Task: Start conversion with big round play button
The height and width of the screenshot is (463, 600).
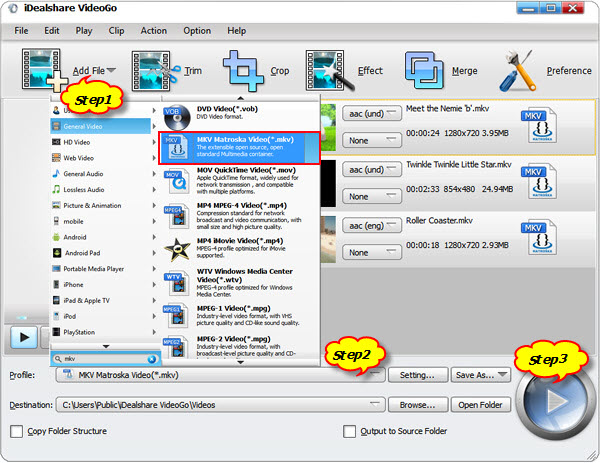Action: point(554,402)
